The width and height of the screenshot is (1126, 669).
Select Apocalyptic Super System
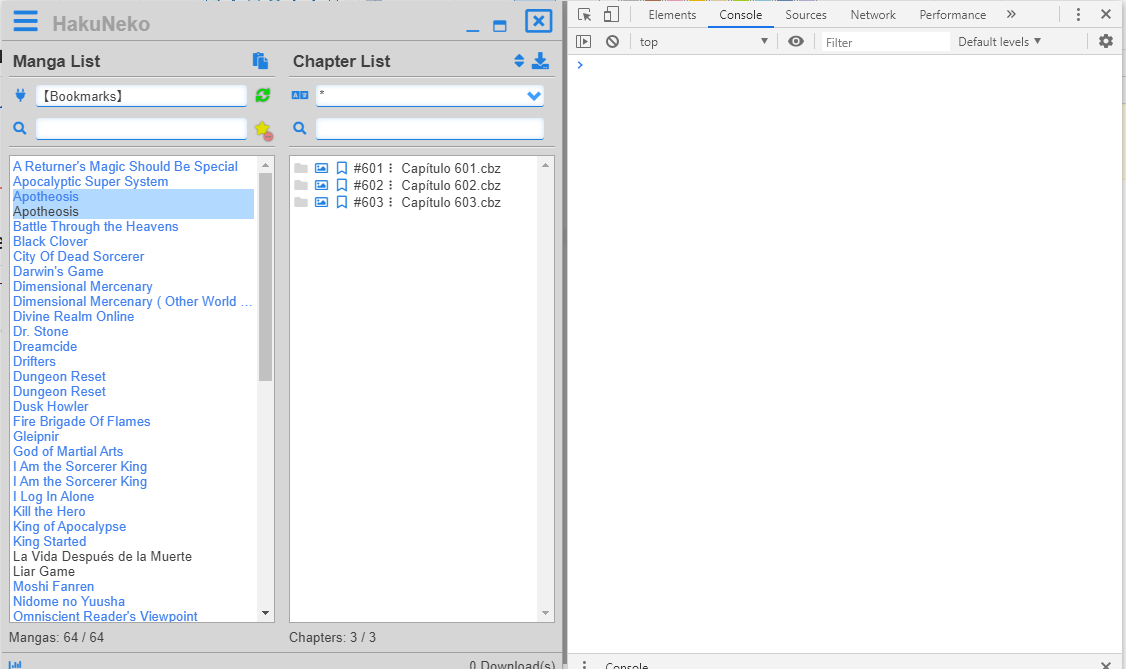click(x=90, y=182)
